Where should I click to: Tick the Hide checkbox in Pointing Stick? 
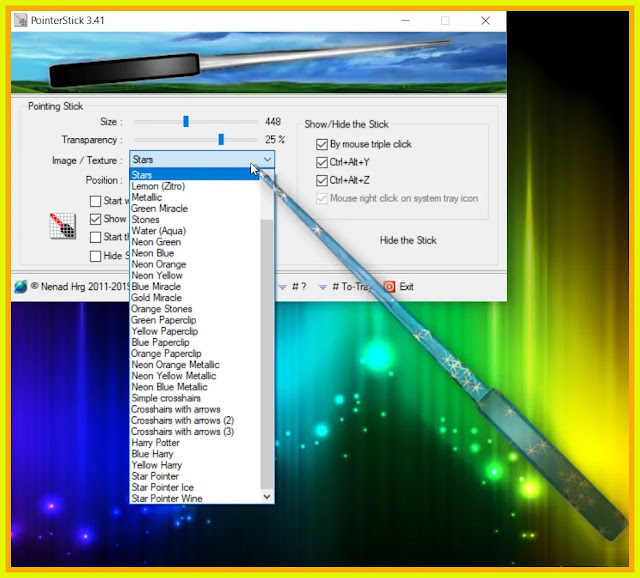click(95, 256)
